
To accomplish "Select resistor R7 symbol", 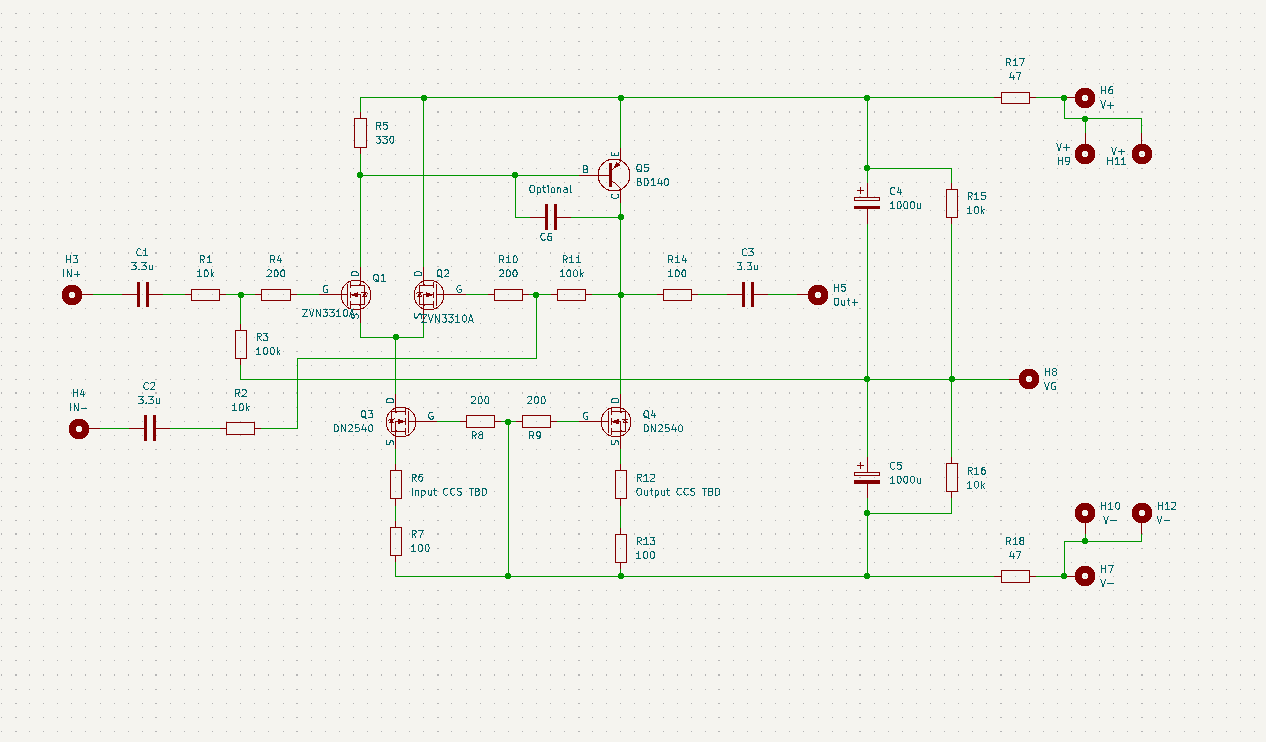I will [x=396, y=541].
